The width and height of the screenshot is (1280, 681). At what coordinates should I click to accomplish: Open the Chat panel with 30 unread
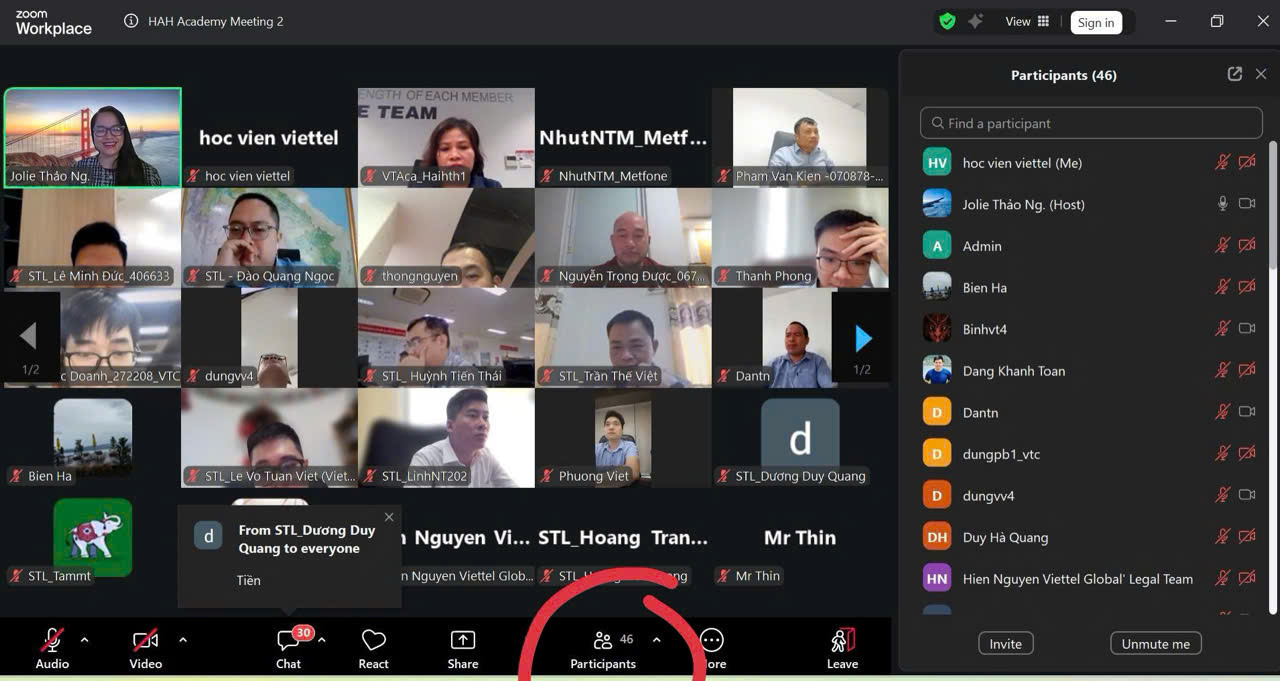click(288, 647)
